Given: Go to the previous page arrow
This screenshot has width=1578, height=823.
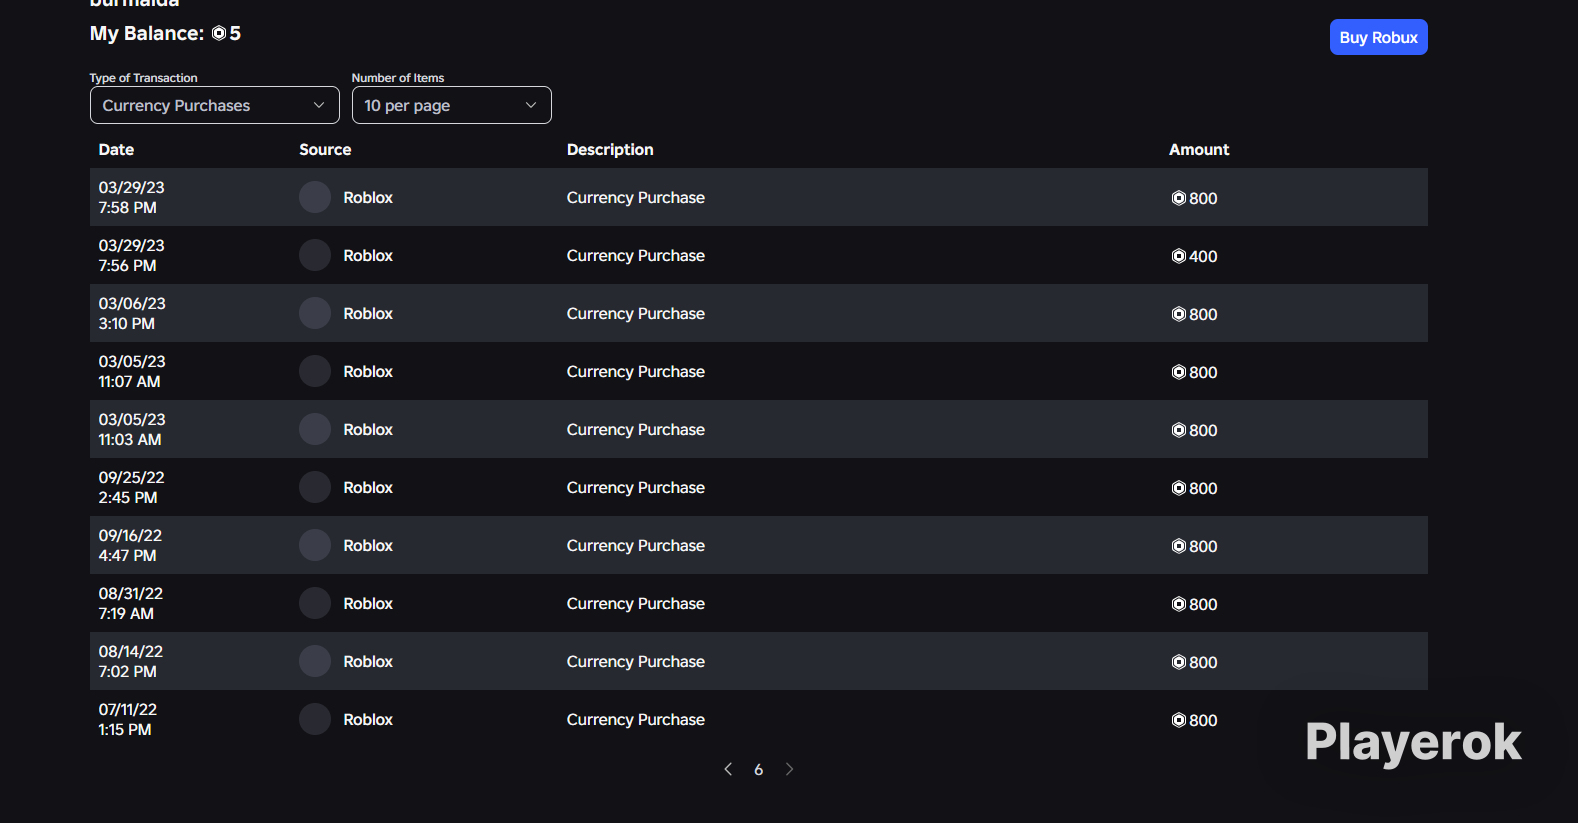Looking at the screenshot, I should point(728,769).
